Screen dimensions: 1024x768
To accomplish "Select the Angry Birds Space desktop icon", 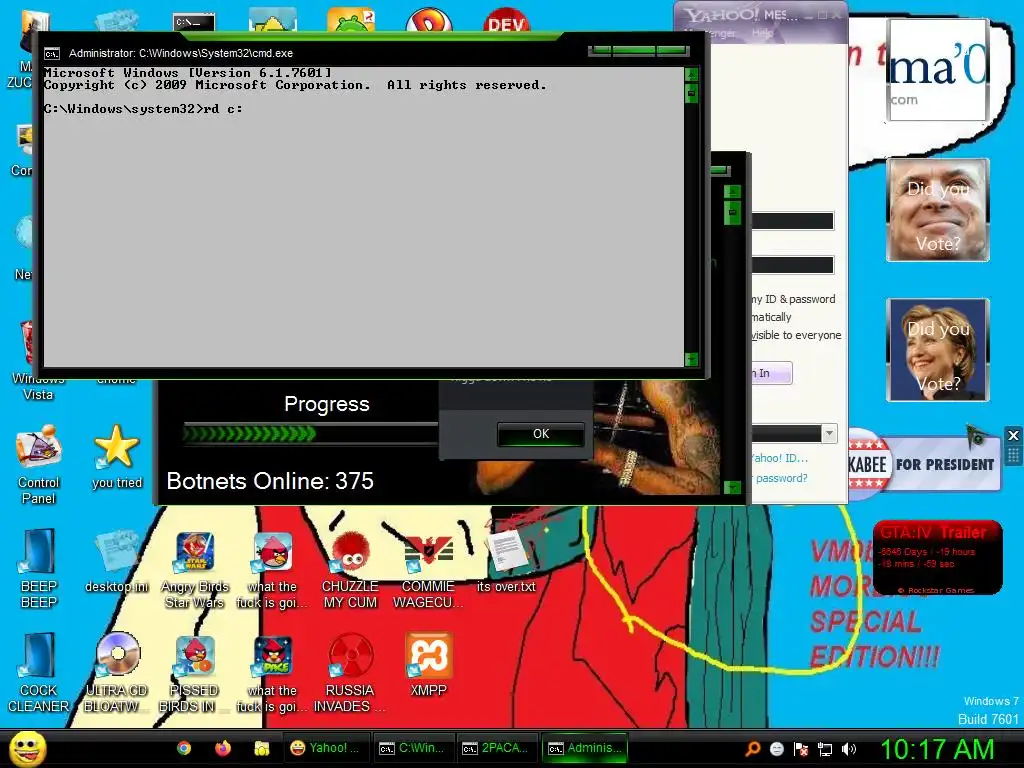I will coord(272,673).
